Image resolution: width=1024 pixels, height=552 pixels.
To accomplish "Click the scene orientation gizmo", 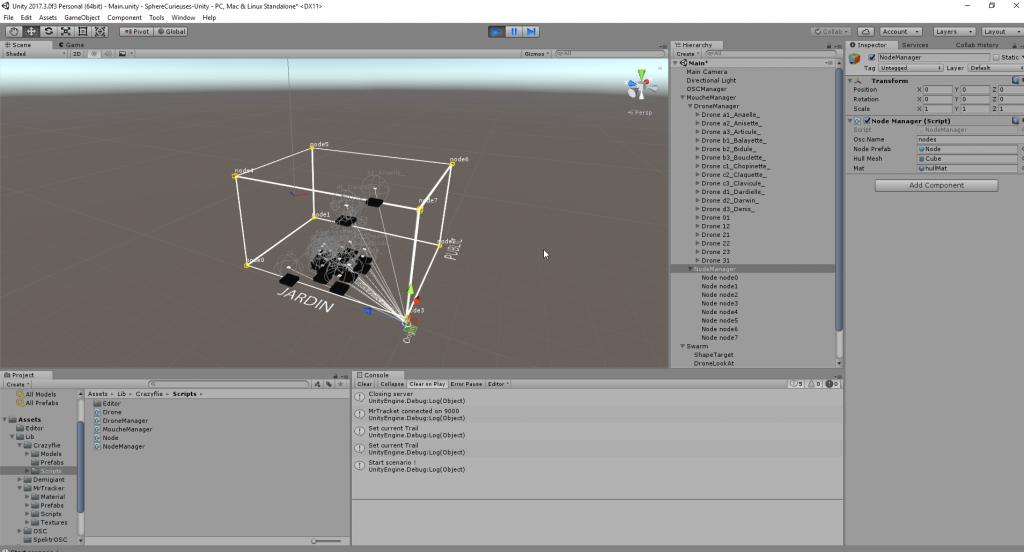I will [x=640, y=85].
